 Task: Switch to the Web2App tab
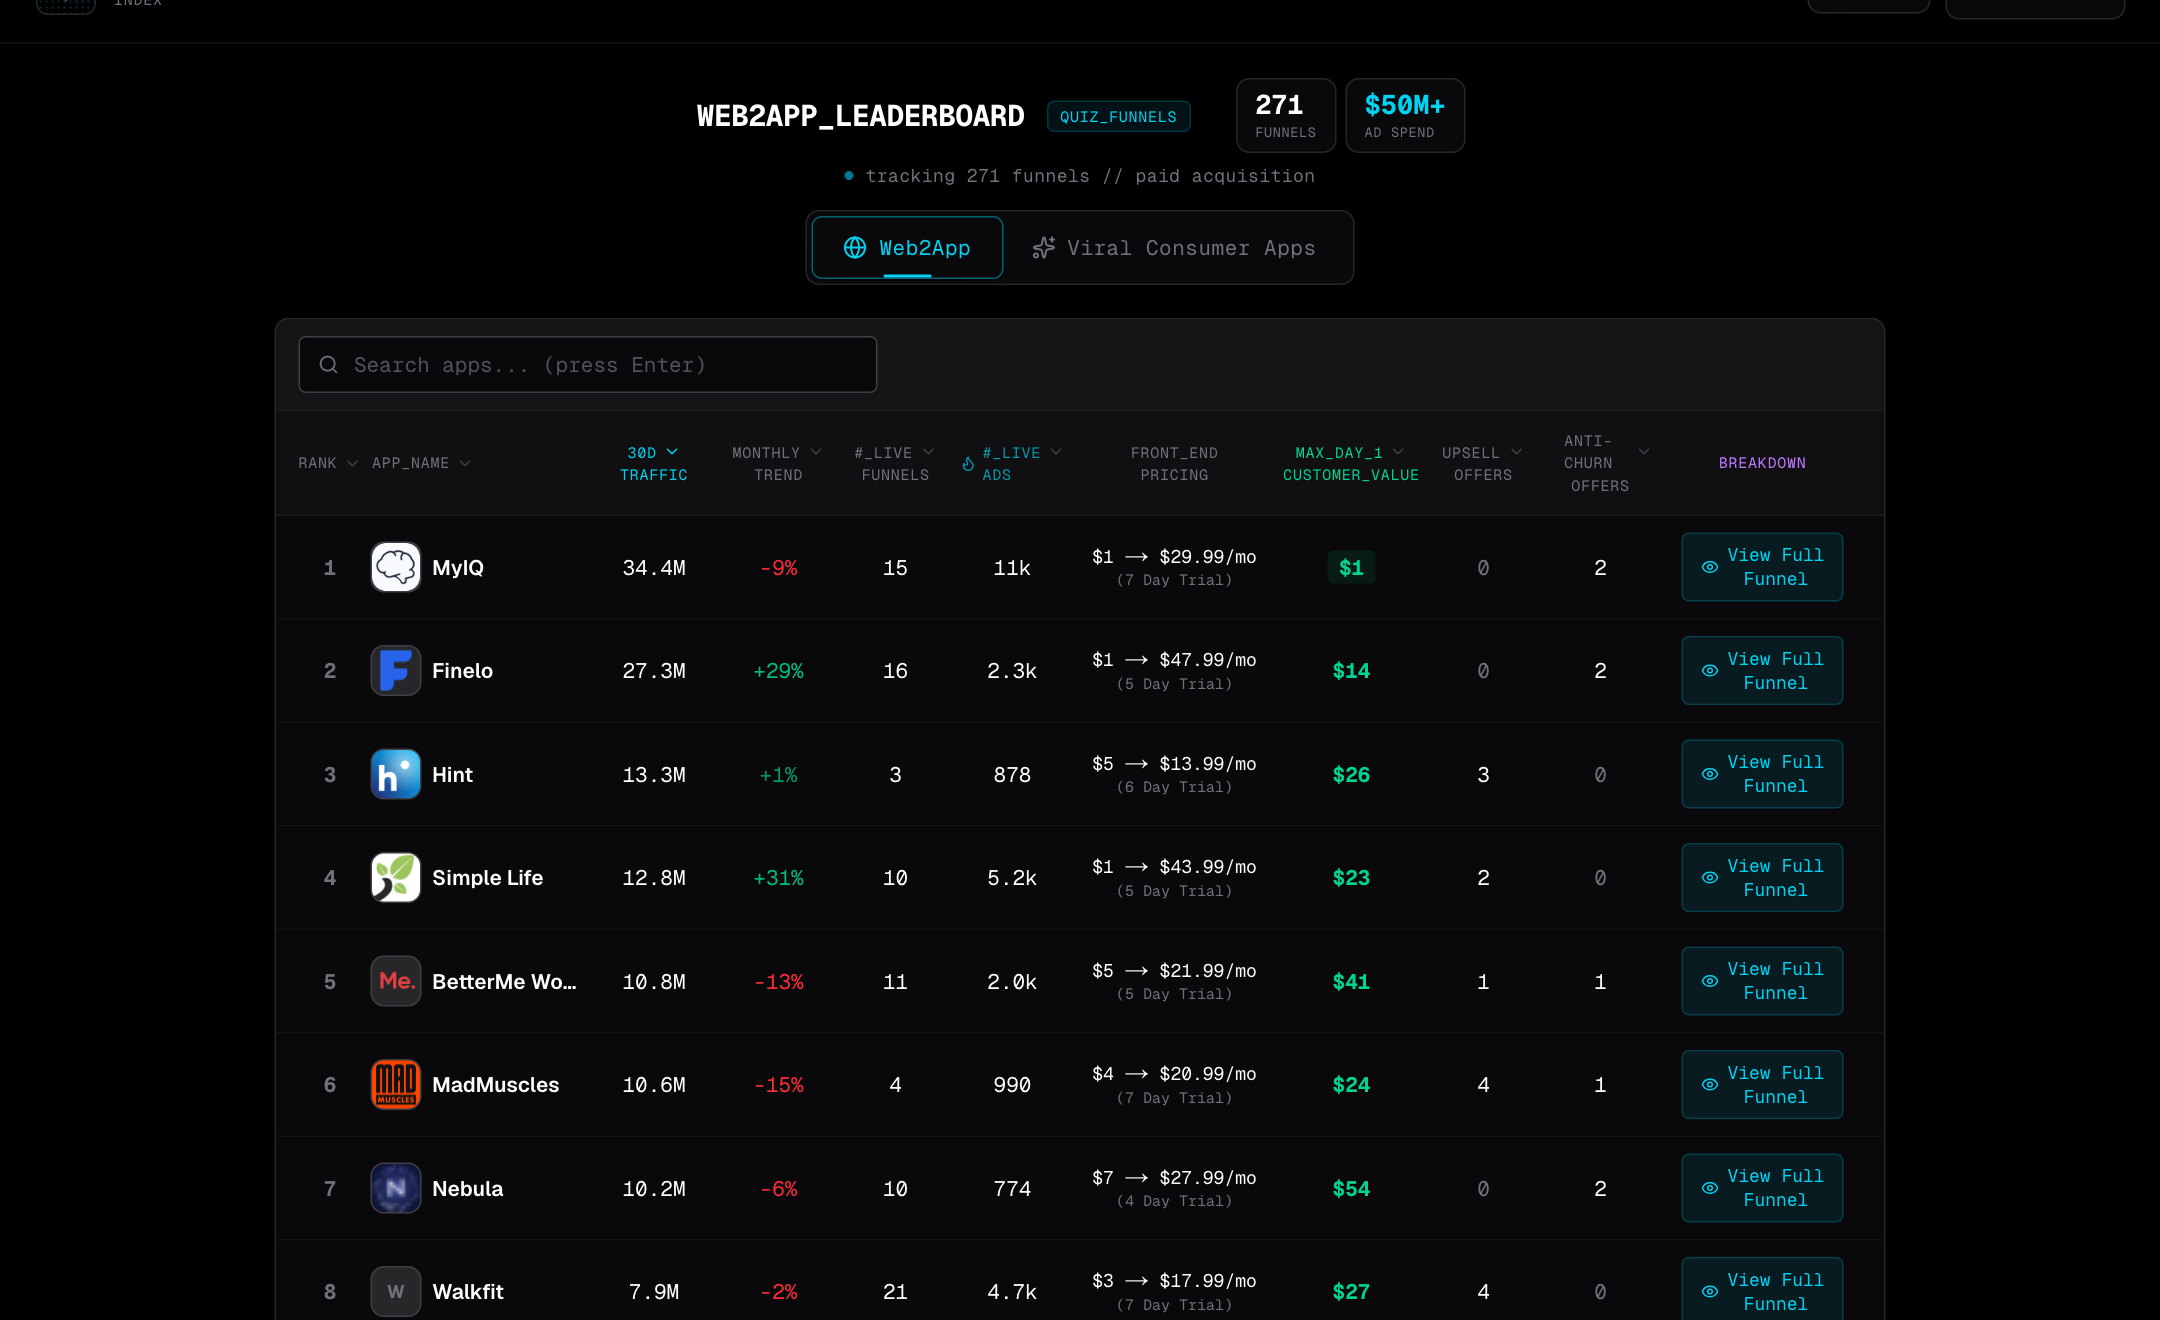(907, 248)
